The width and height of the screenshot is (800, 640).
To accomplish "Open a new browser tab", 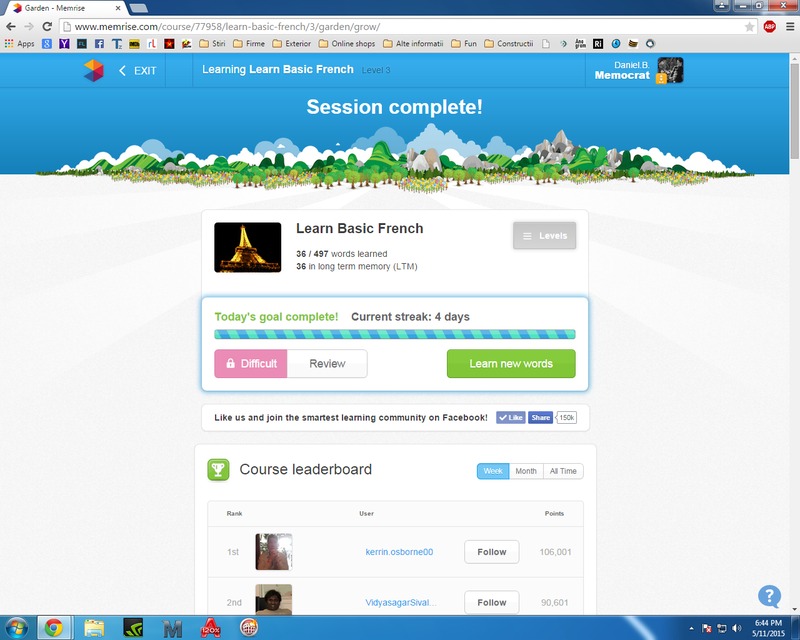I will coord(138,8).
